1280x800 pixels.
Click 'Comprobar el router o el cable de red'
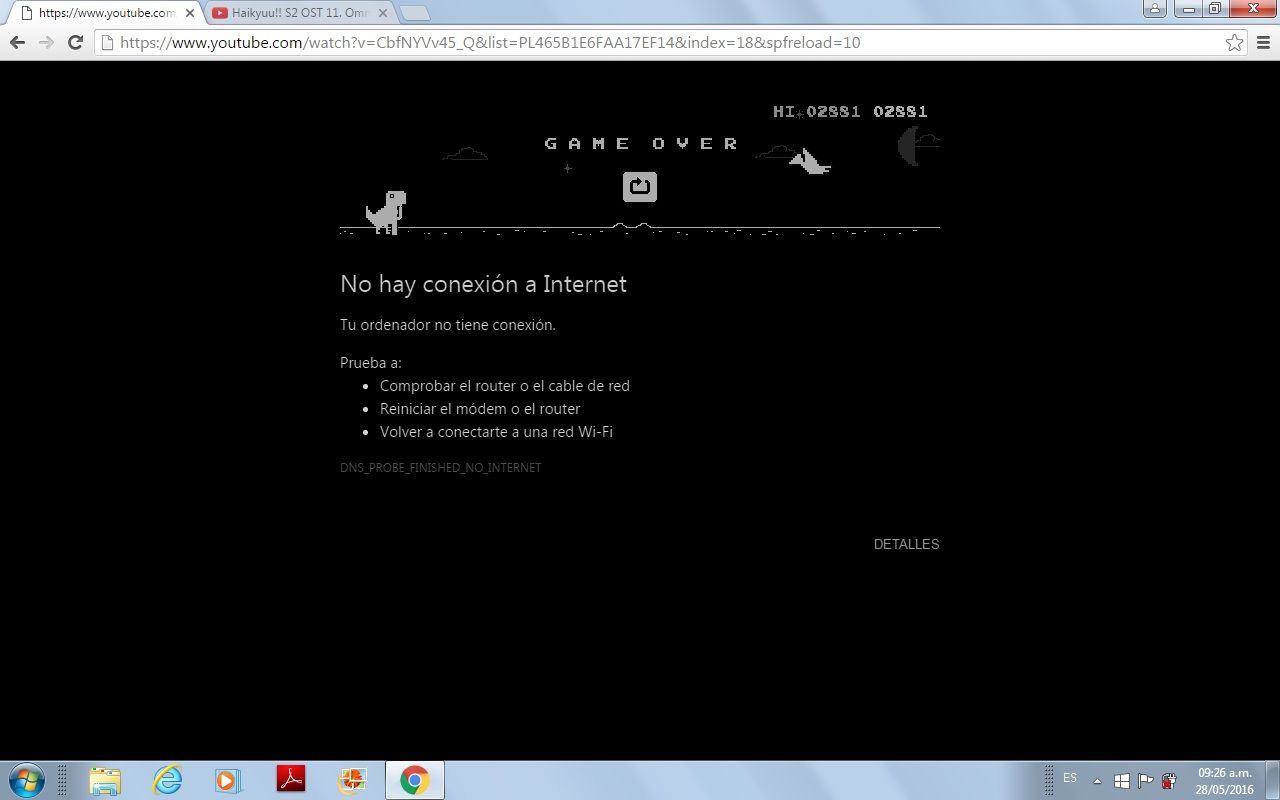504,386
